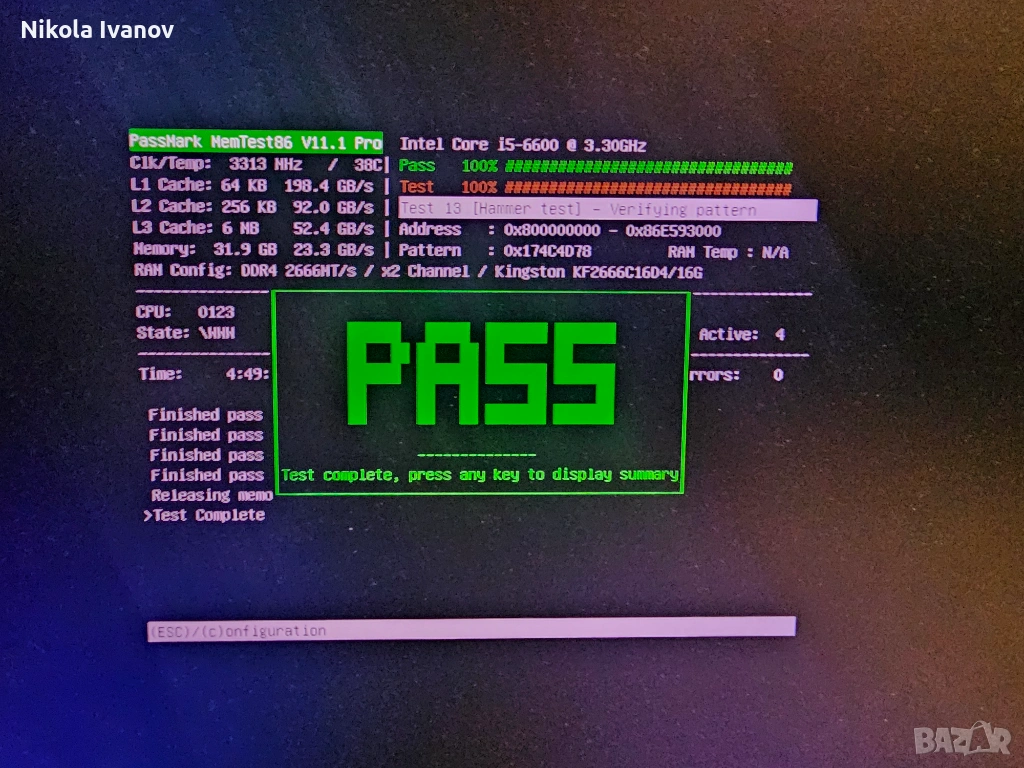Click the (ESC)/(c)onfiguration bar at the bottom
This screenshot has height=768, width=1024.
pos(471,629)
